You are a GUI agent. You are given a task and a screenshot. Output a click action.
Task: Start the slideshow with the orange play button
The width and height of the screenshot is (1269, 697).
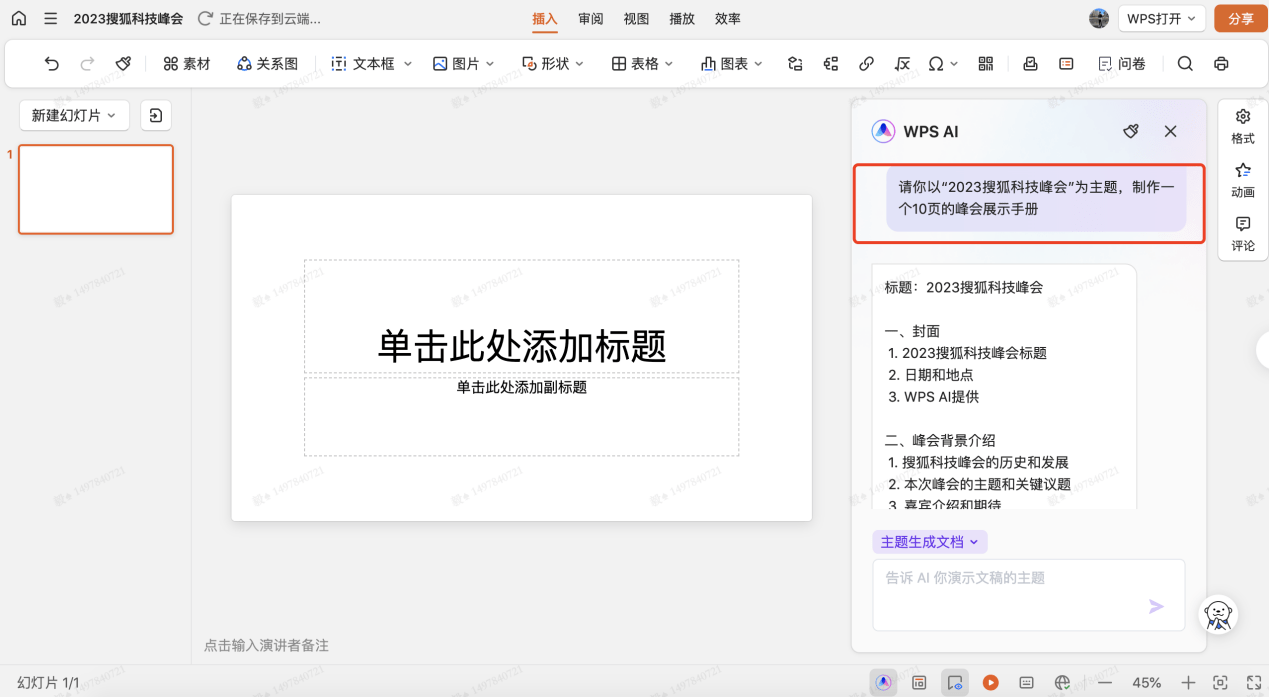point(990,682)
